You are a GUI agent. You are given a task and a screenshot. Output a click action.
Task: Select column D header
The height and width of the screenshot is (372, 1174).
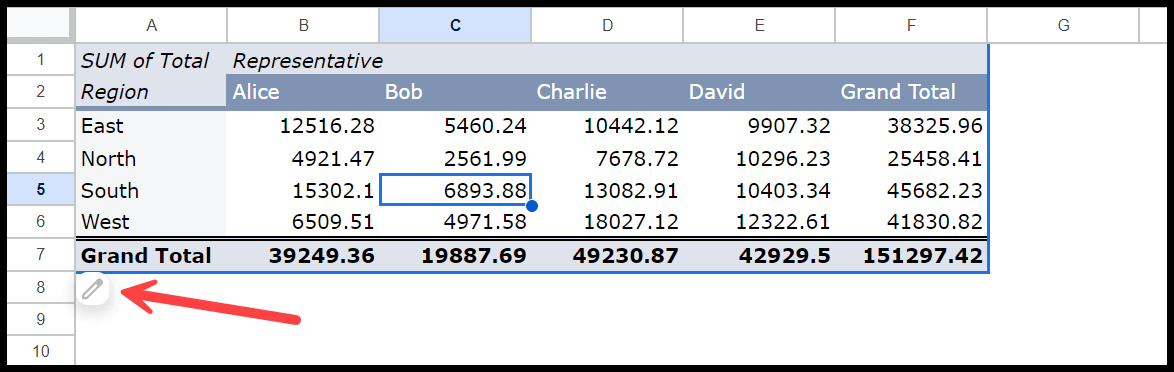(607, 26)
